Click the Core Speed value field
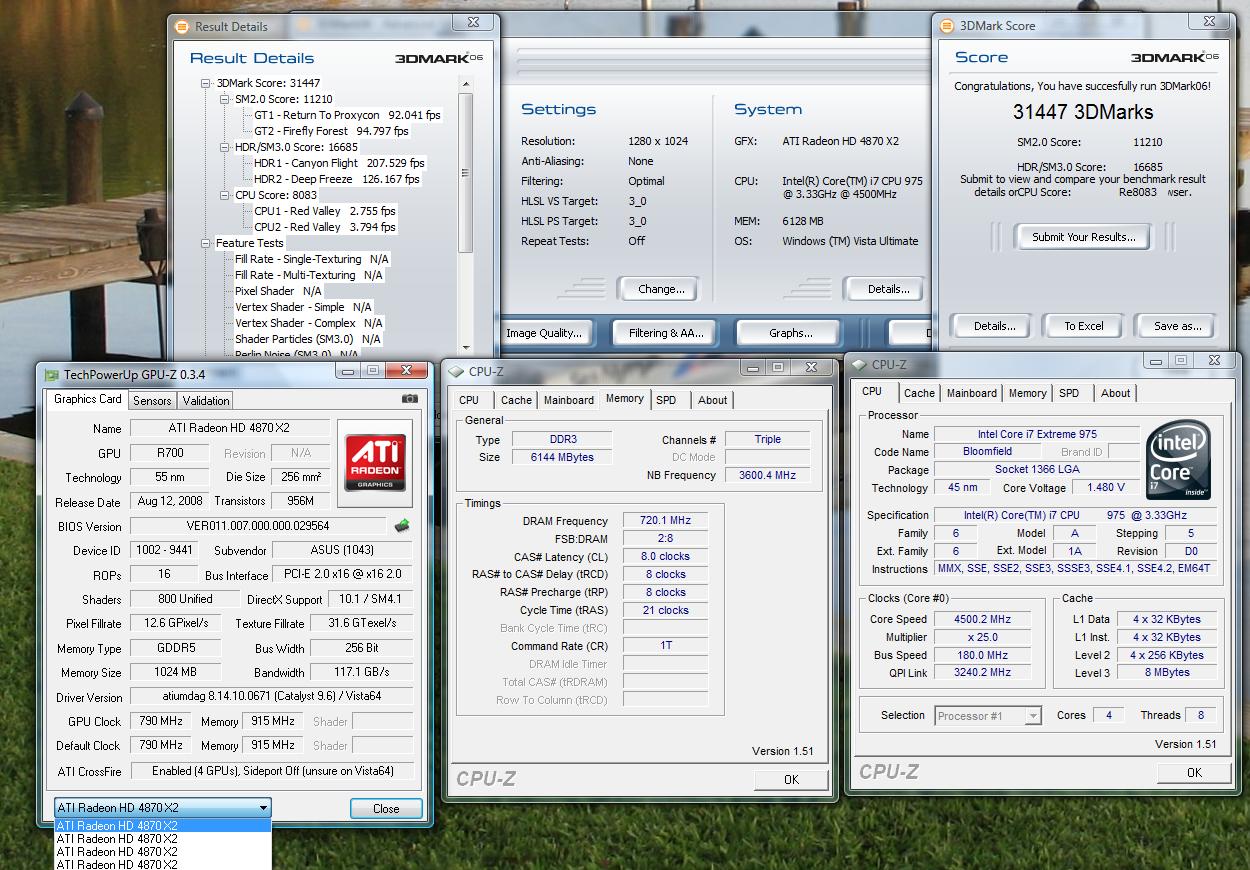Screen dimensions: 1250x870 (x=982, y=619)
